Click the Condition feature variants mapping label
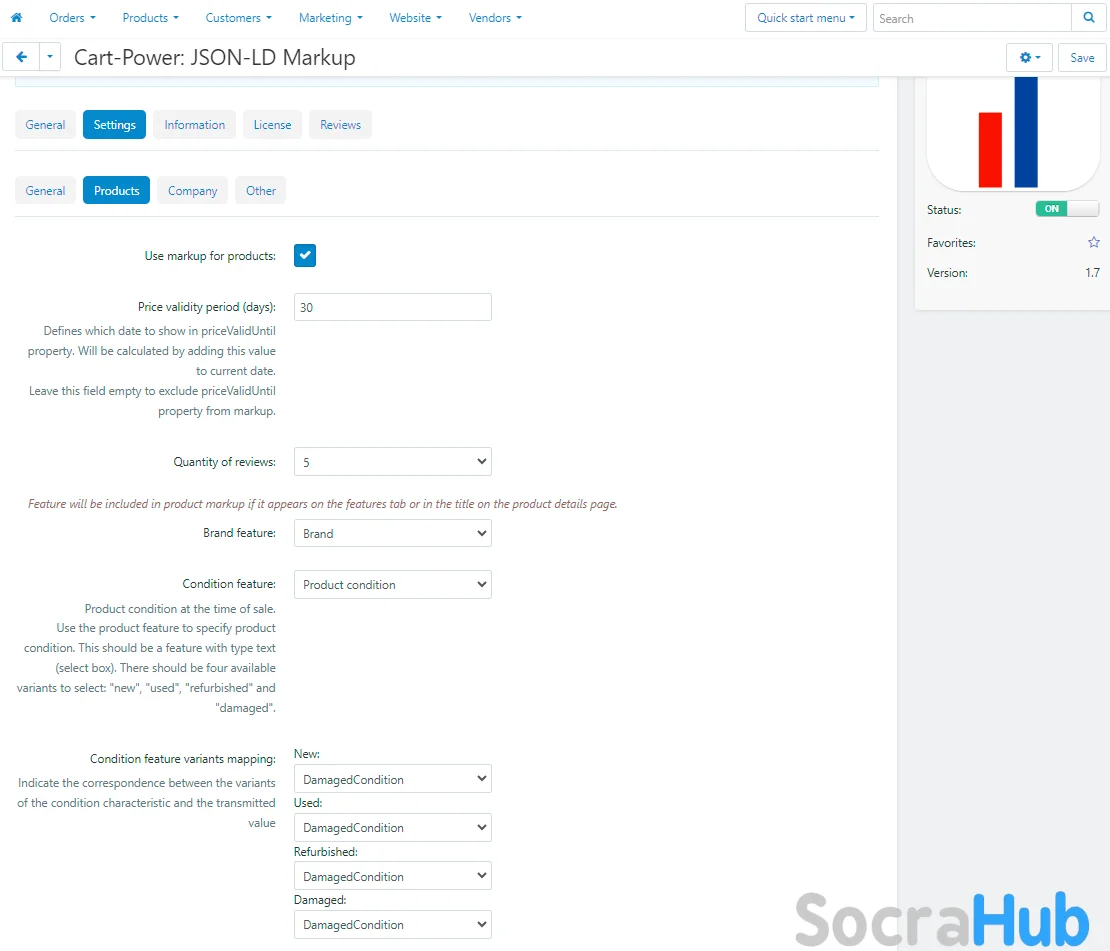The width and height of the screenshot is (1110, 951). coord(183,759)
